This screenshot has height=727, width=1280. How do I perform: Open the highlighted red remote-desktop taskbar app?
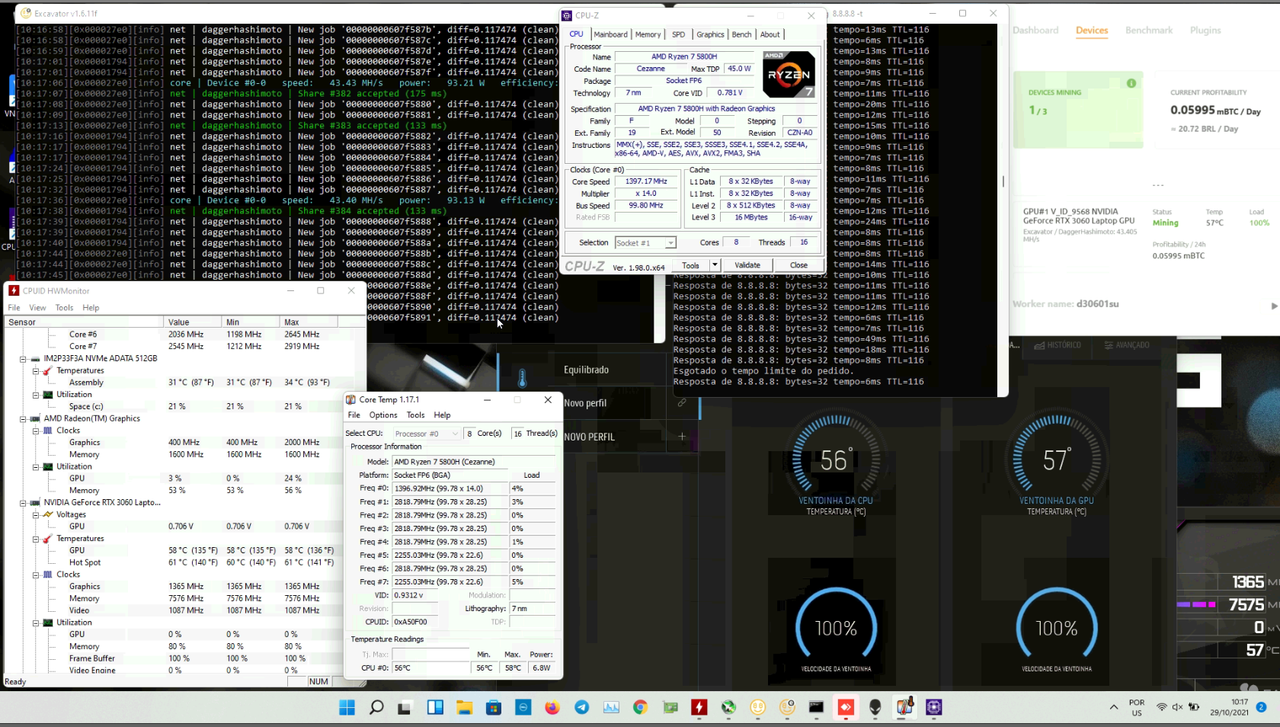coord(845,708)
